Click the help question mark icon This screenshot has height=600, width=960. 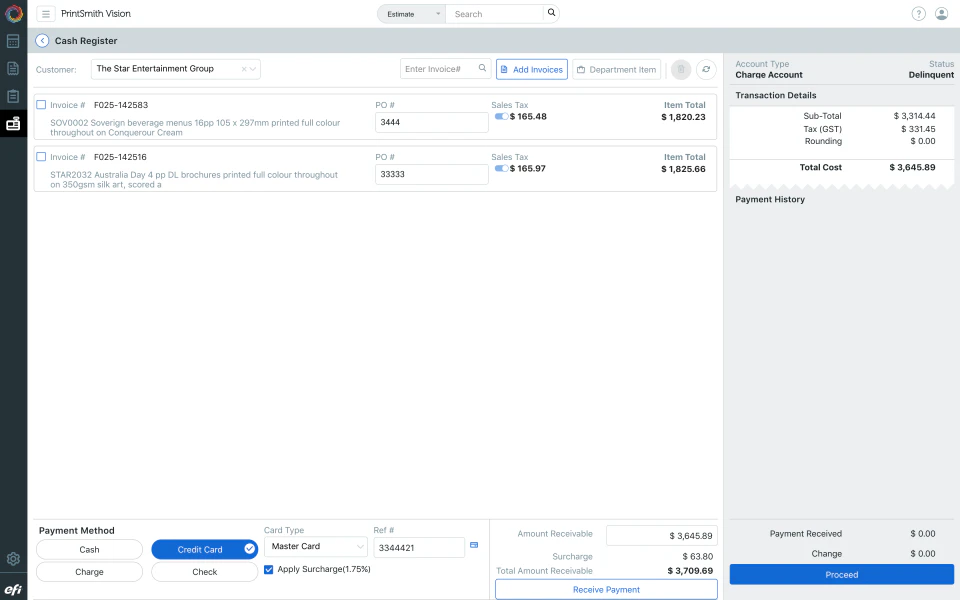click(x=918, y=13)
